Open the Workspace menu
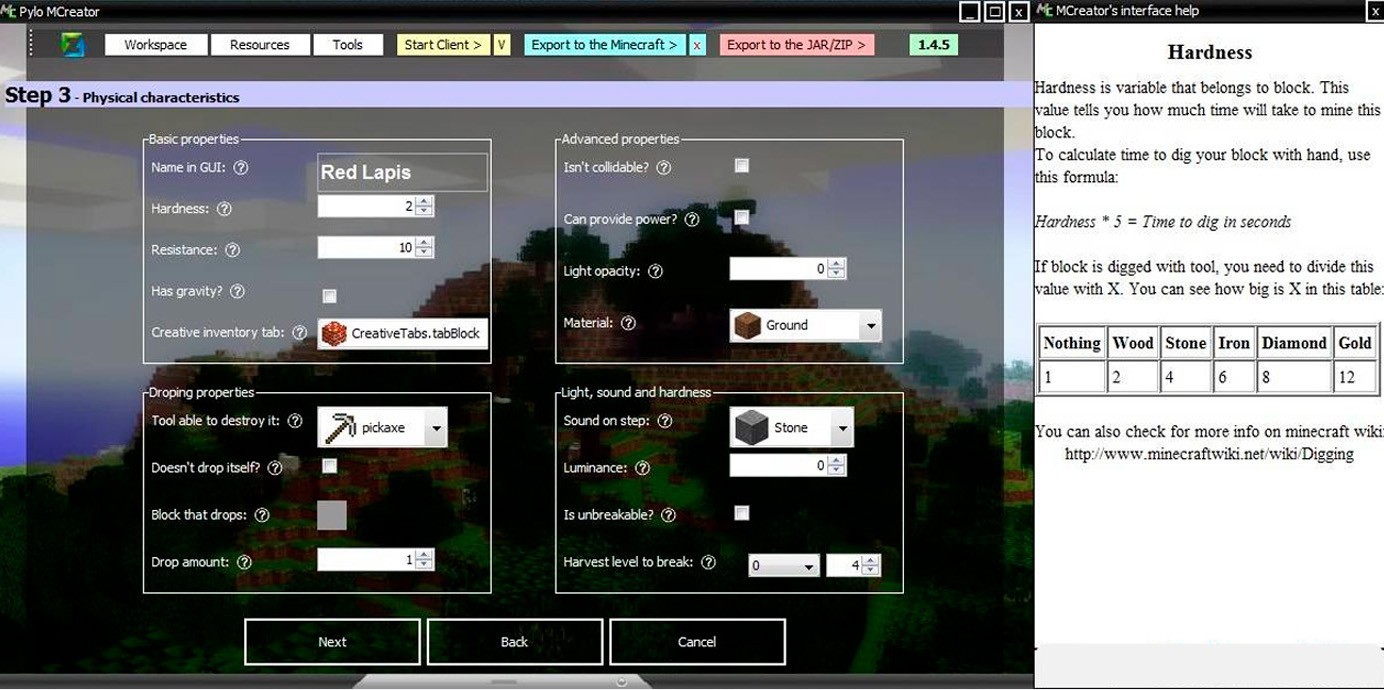1384x690 pixels. coord(155,44)
